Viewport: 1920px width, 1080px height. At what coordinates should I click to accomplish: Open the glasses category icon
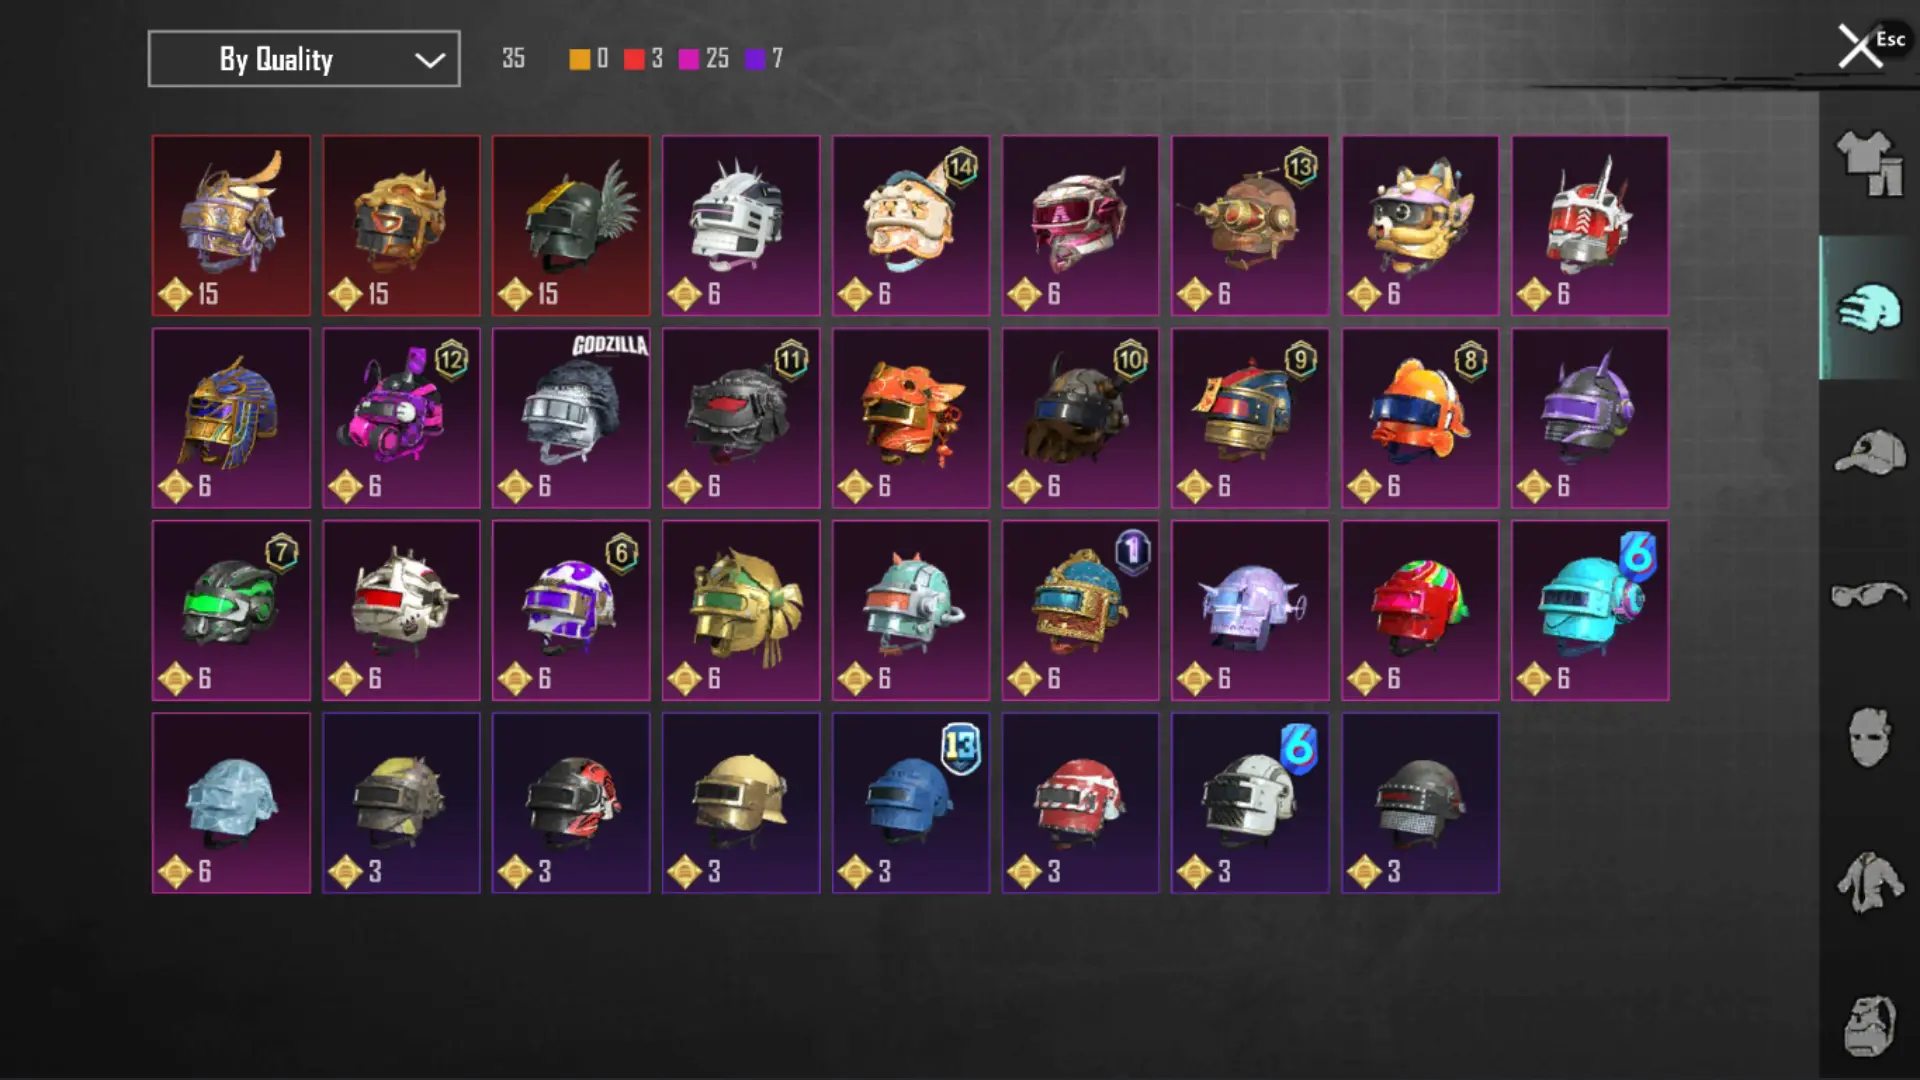(x=1868, y=595)
